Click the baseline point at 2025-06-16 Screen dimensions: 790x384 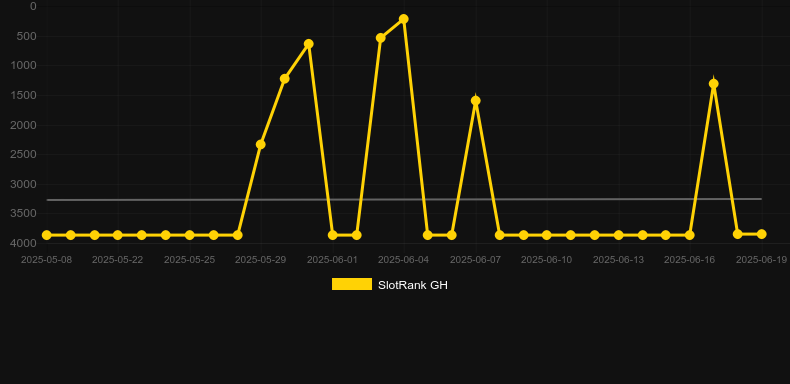tap(690, 235)
